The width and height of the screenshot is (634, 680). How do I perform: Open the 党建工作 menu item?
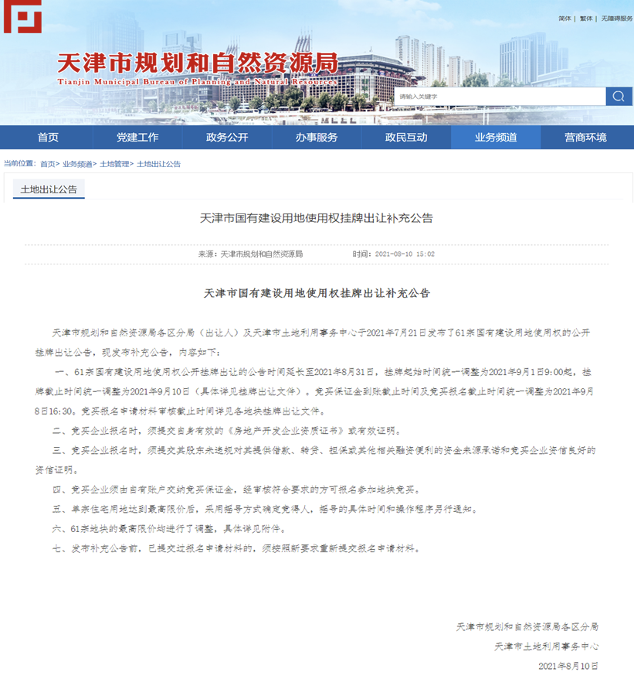coord(137,137)
